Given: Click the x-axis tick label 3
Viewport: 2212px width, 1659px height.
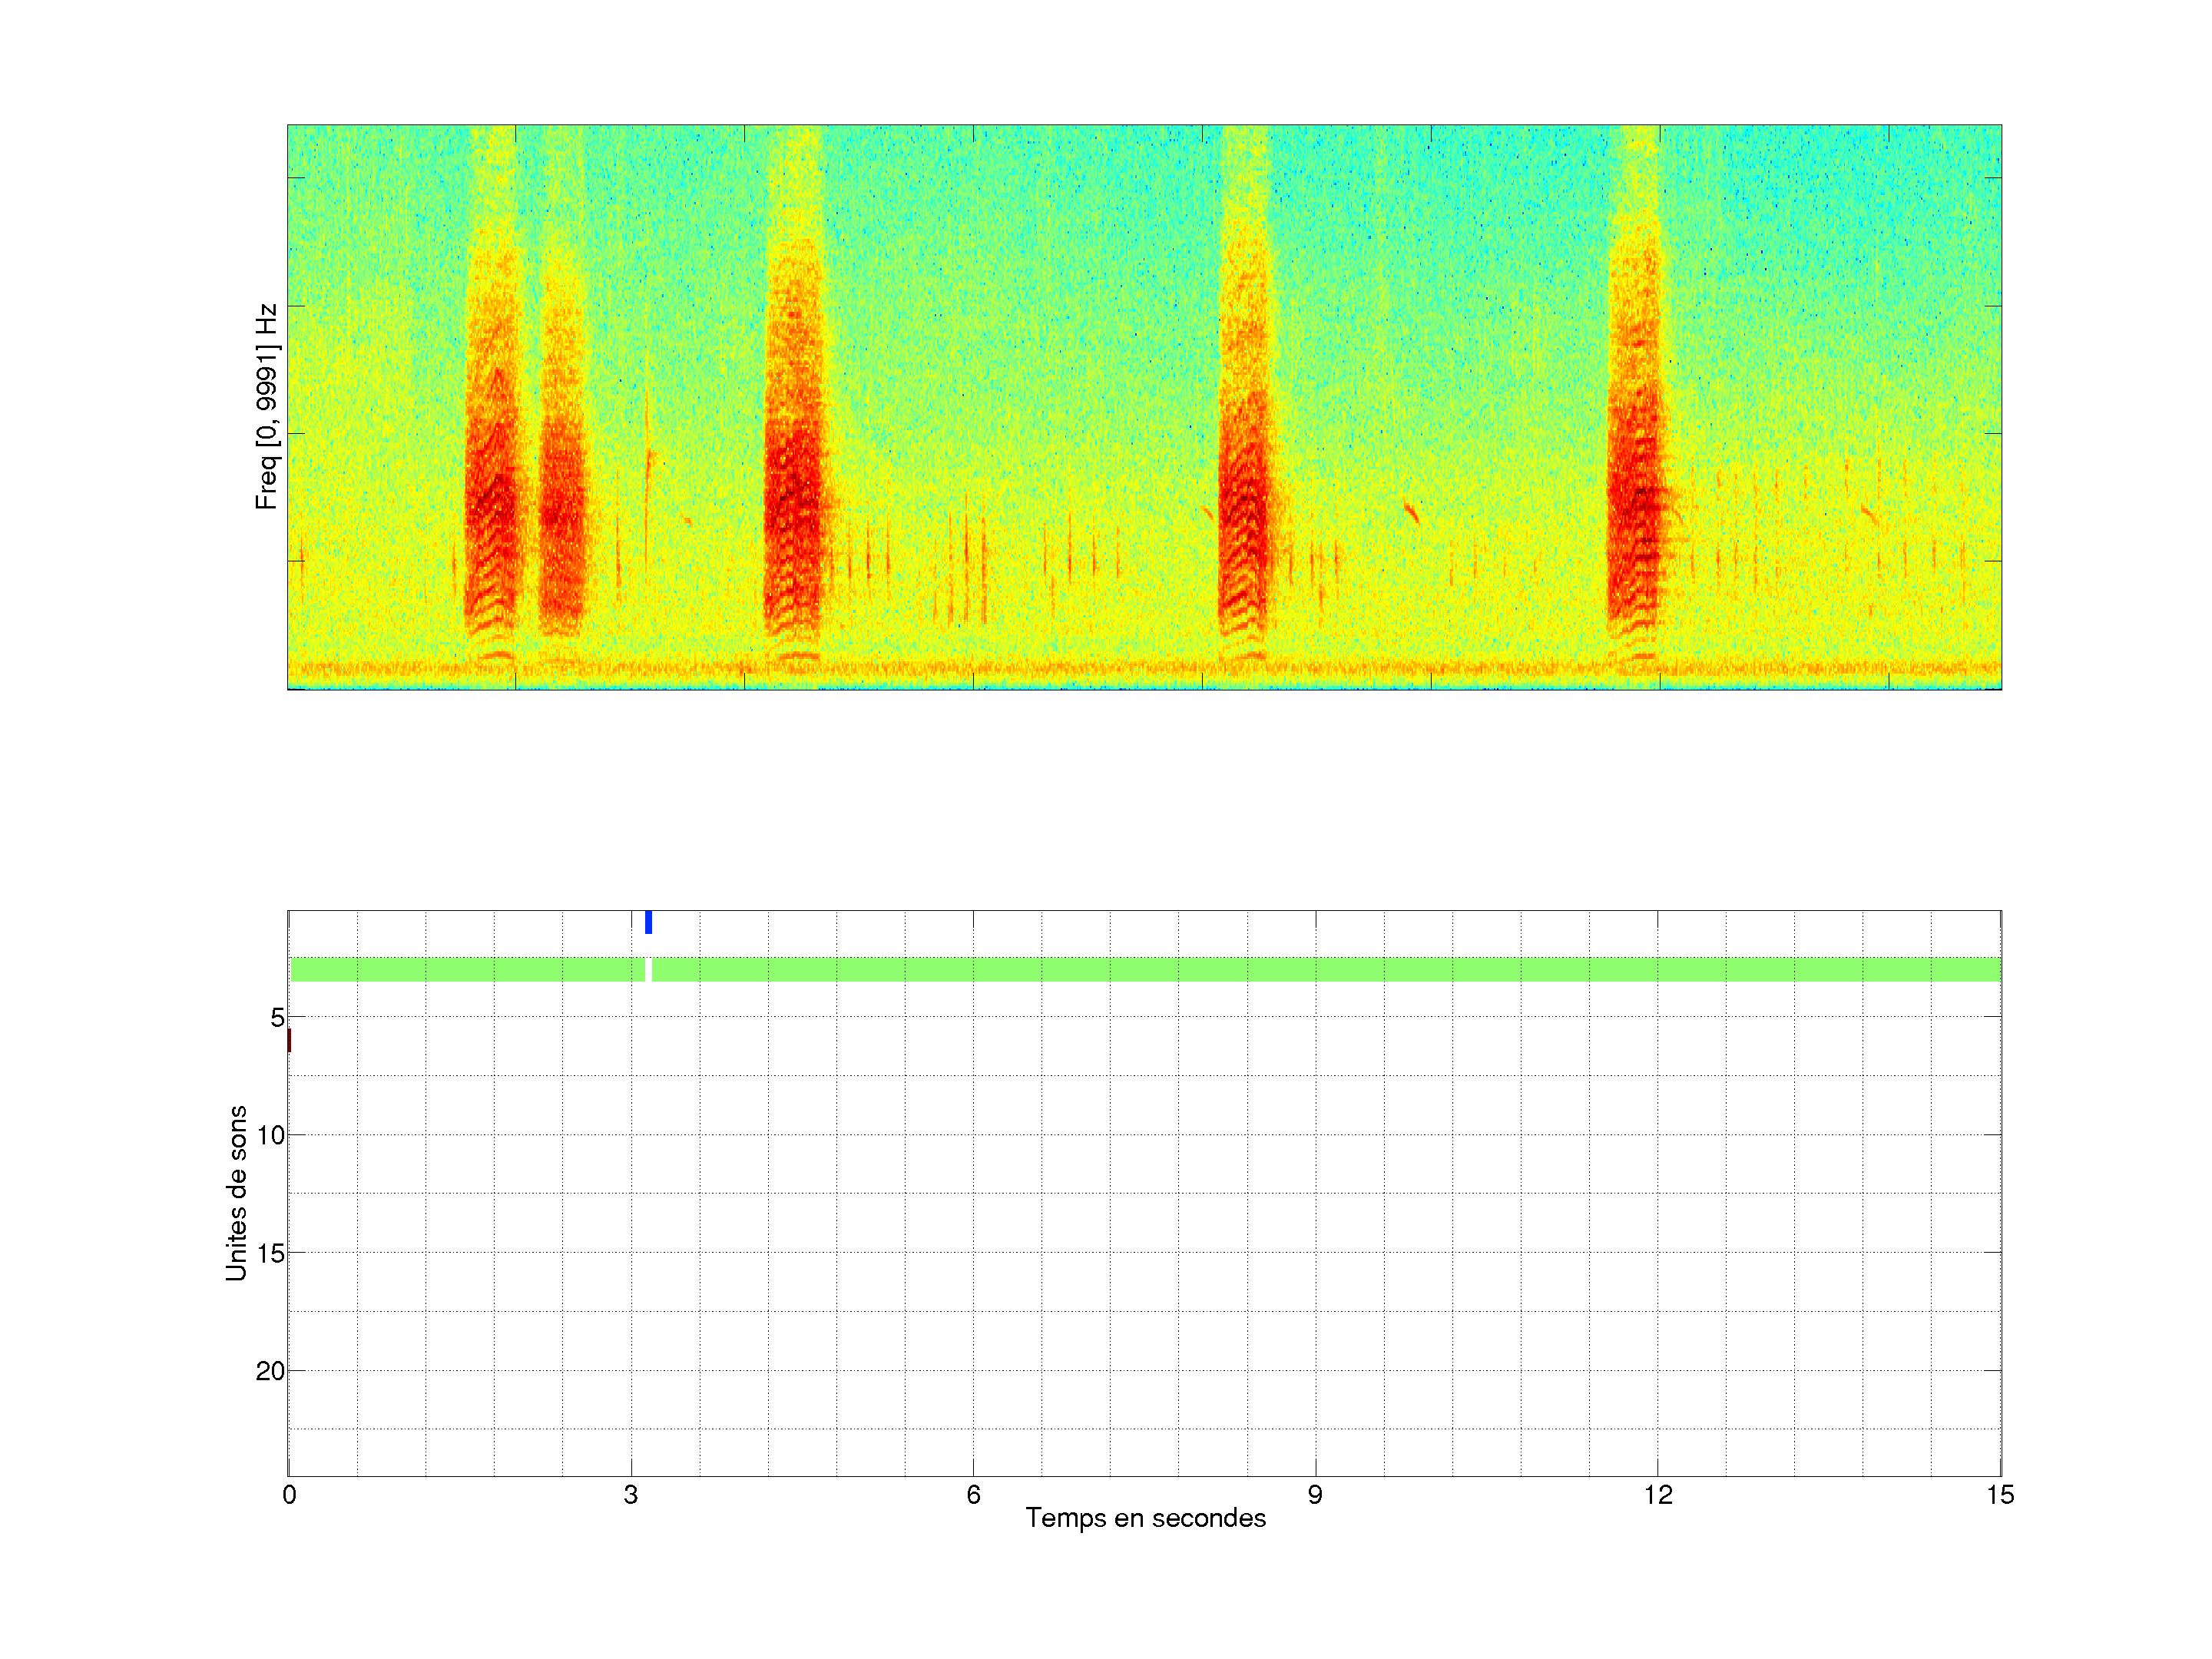Looking at the screenshot, I should (x=630, y=1495).
